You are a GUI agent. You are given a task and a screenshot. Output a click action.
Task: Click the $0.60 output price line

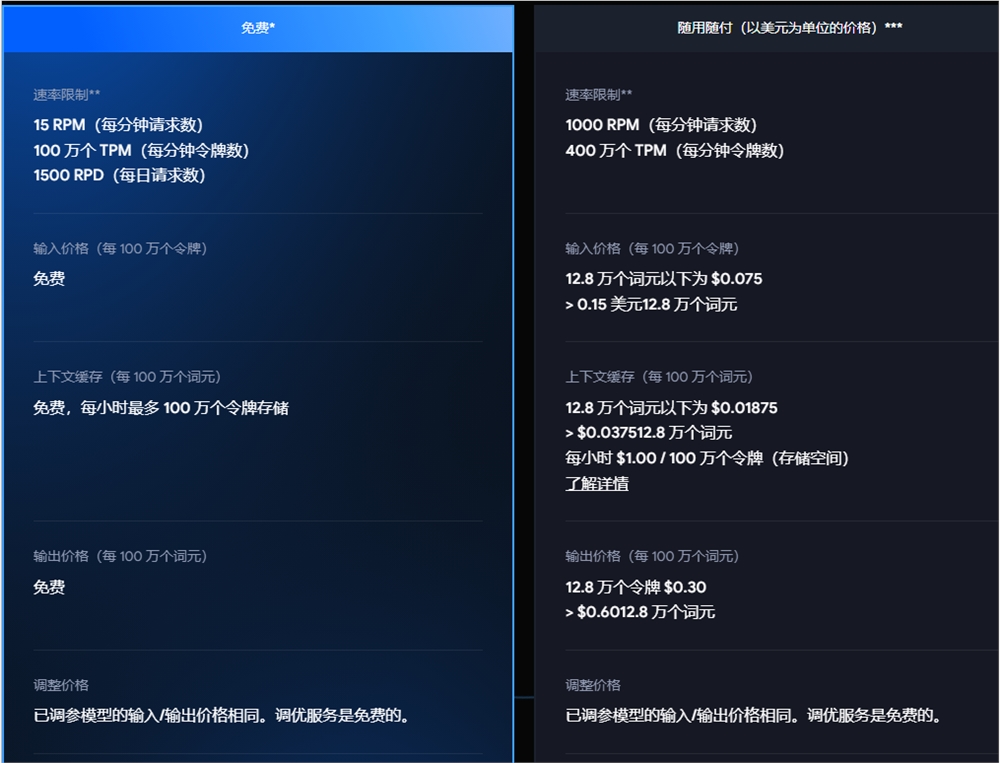pyautogui.click(x=640, y=612)
